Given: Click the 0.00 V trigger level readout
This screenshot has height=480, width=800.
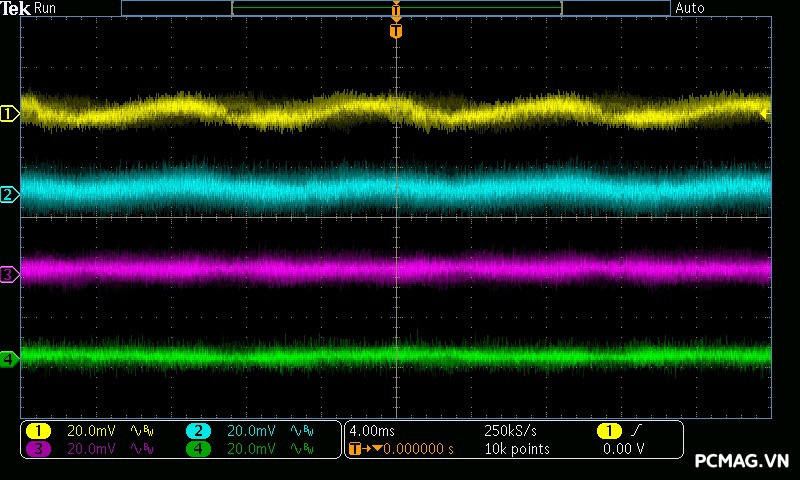Looking at the screenshot, I should (623, 449).
